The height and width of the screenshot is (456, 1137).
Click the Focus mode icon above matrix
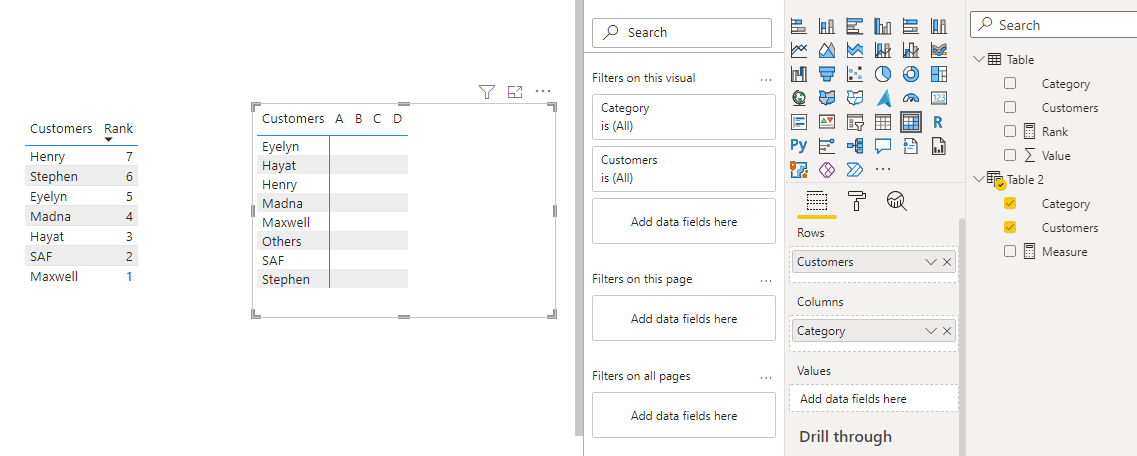[515, 91]
